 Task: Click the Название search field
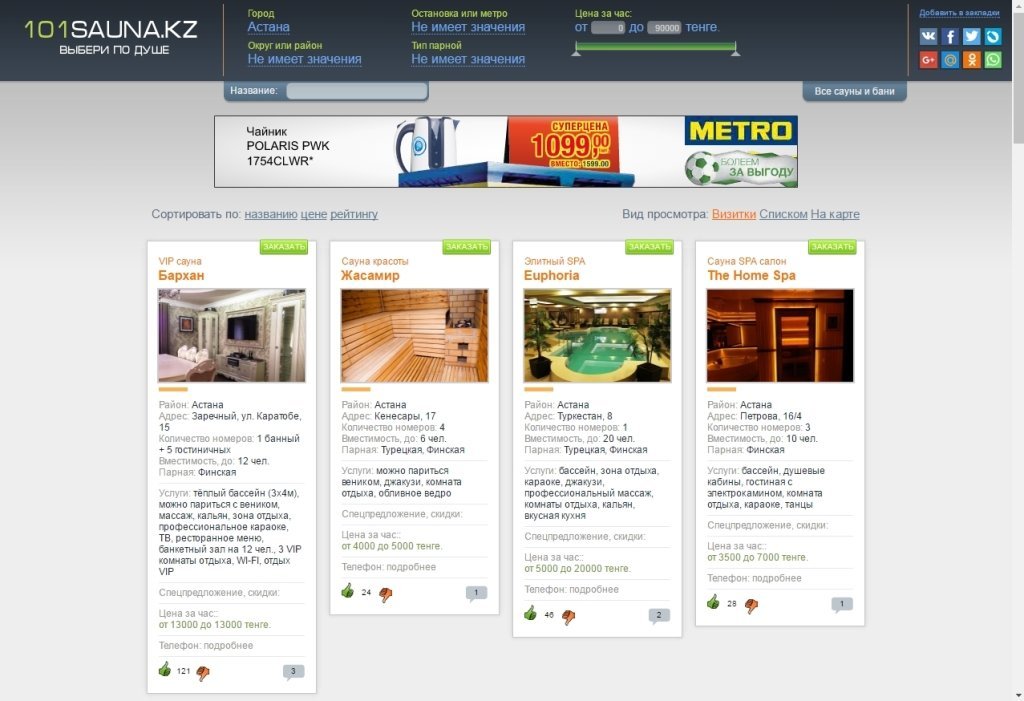tap(356, 91)
